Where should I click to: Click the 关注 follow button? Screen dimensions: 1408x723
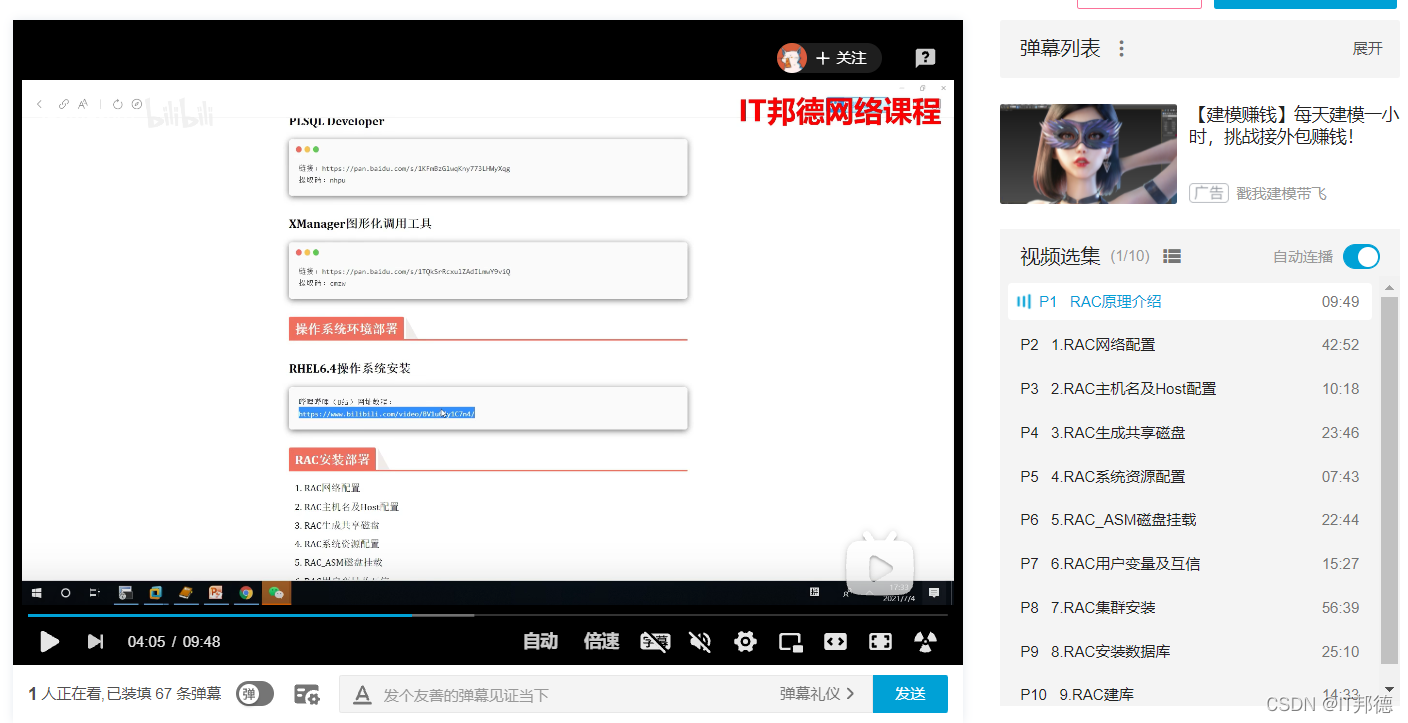tap(842, 58)
